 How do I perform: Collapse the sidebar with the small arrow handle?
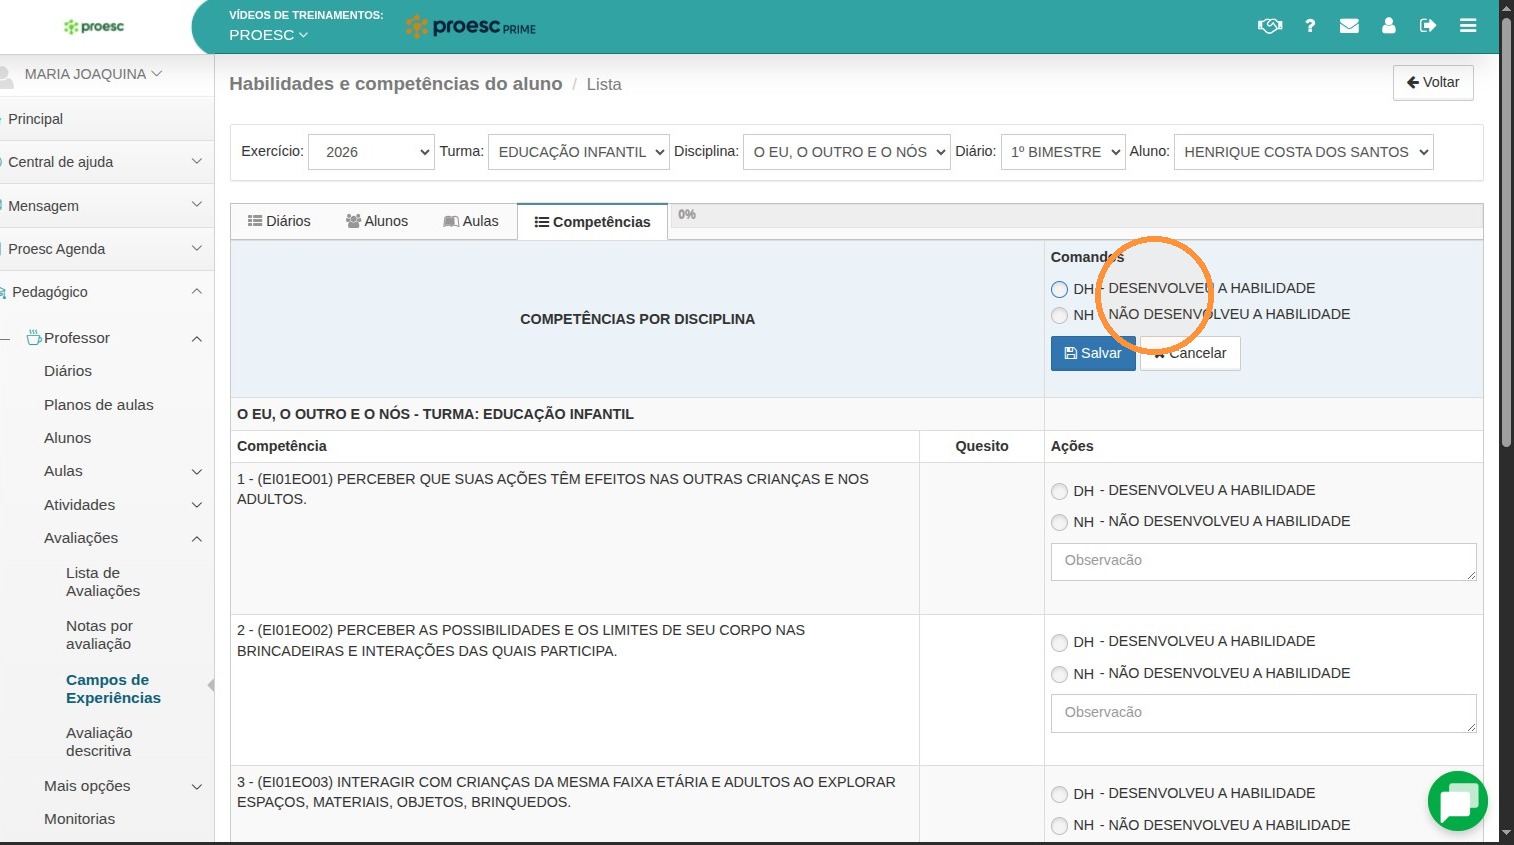coord(210,685)
